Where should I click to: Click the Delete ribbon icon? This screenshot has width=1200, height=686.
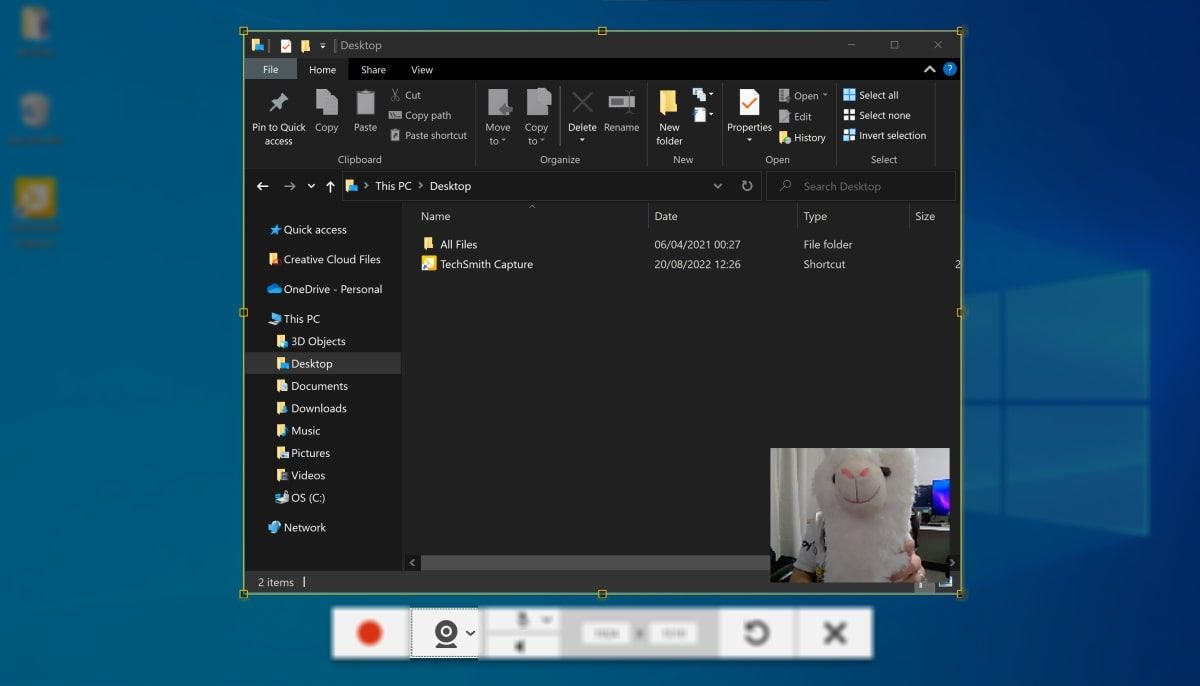[x=582, y=103]
